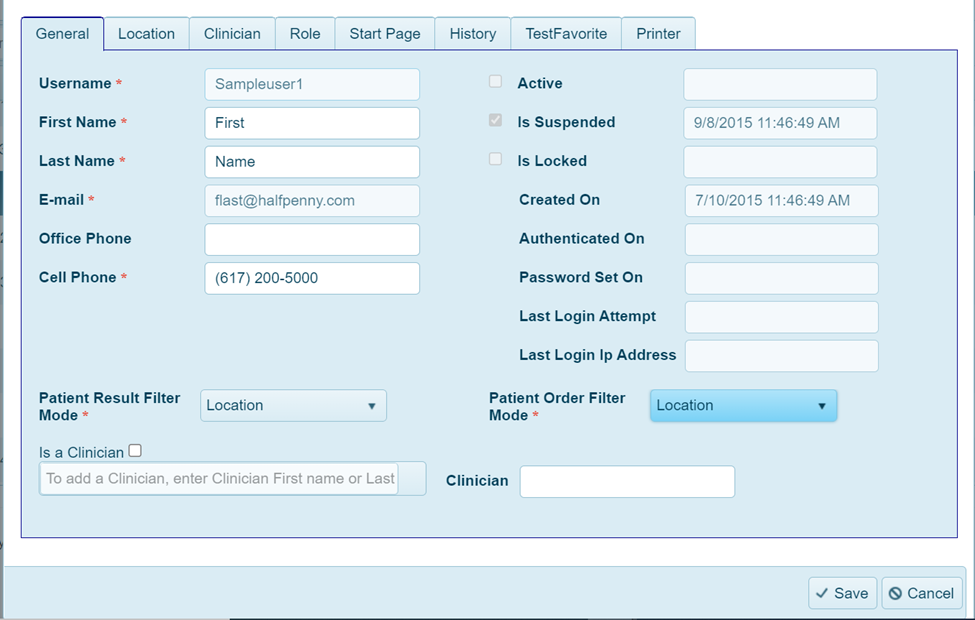Click the Save button
975x620 pixels.
(842, 593)
